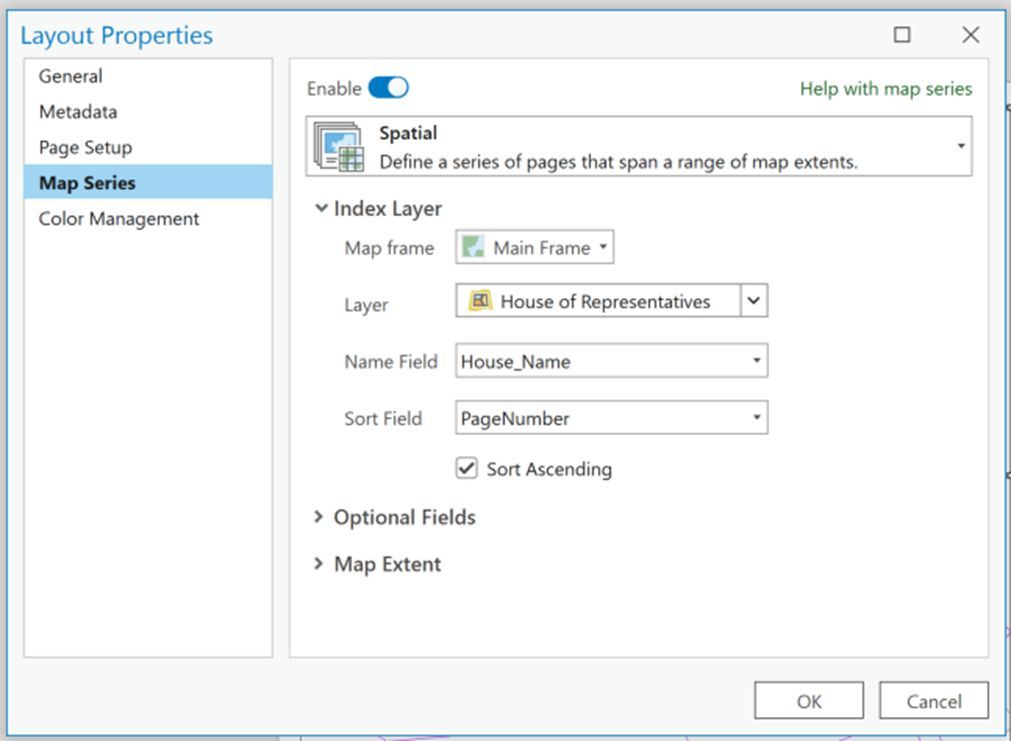
Task: Switch to the General page
Action: point(70,76)
